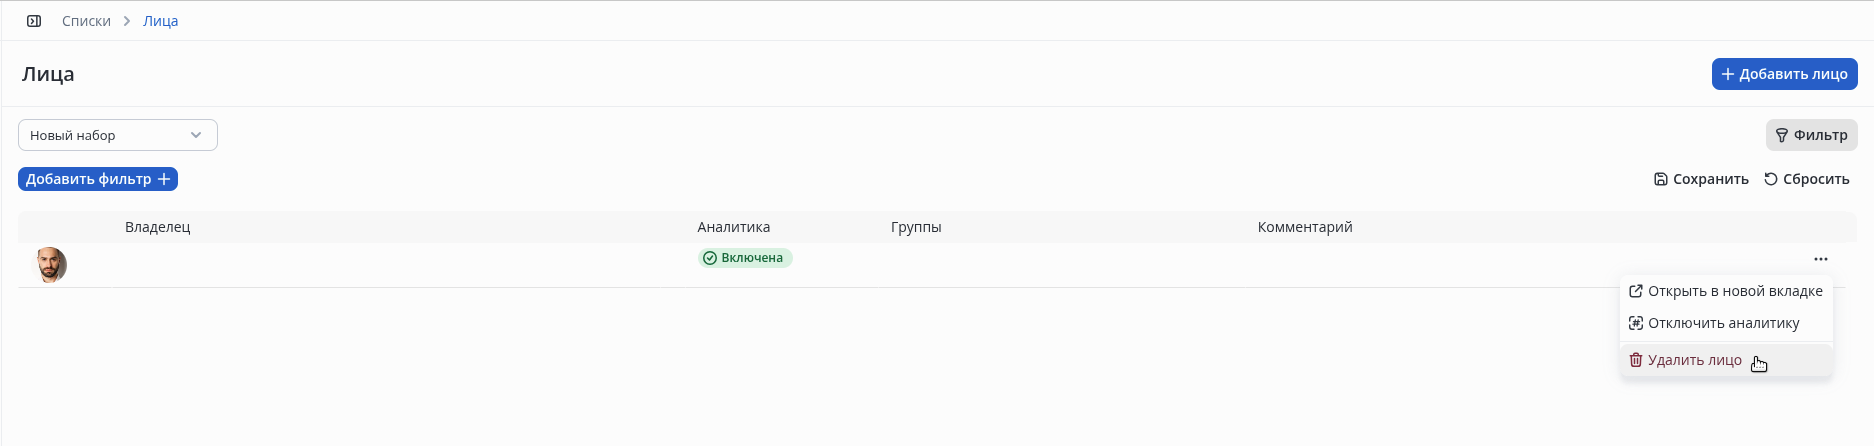
Task: Click the Лица breadcrumb link
Action: [160, 21]
